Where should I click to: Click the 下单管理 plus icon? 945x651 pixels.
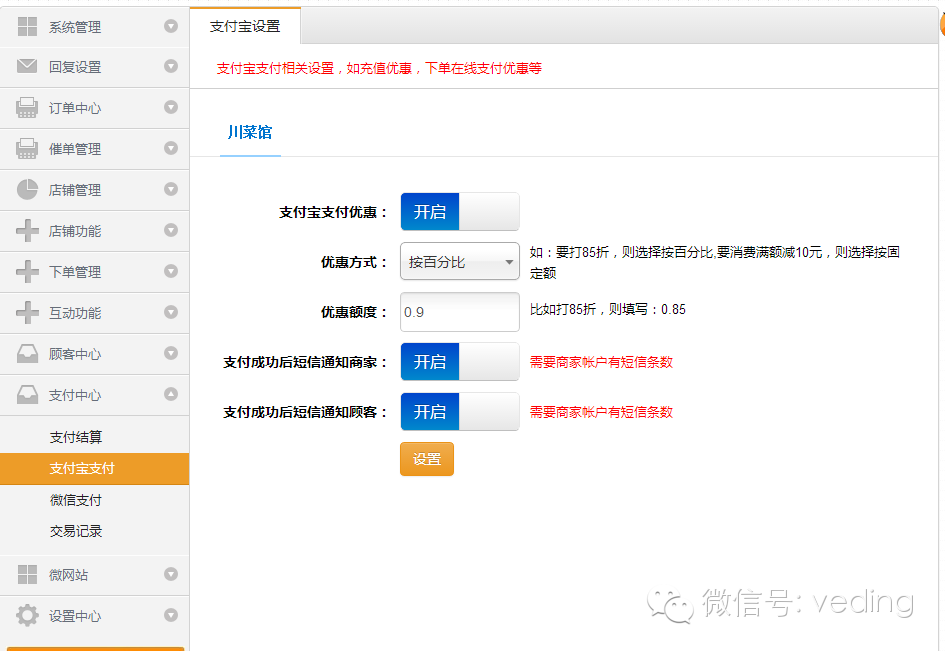tap(27, 271)
